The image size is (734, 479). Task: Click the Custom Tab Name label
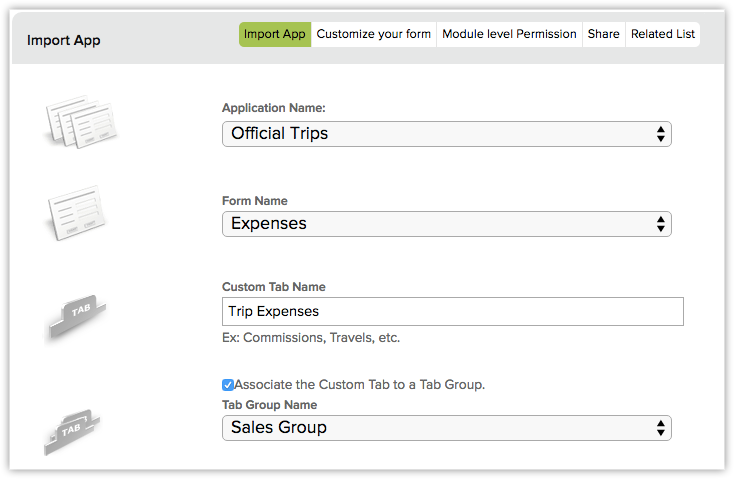pyautogui.click(x=273, y=287)
